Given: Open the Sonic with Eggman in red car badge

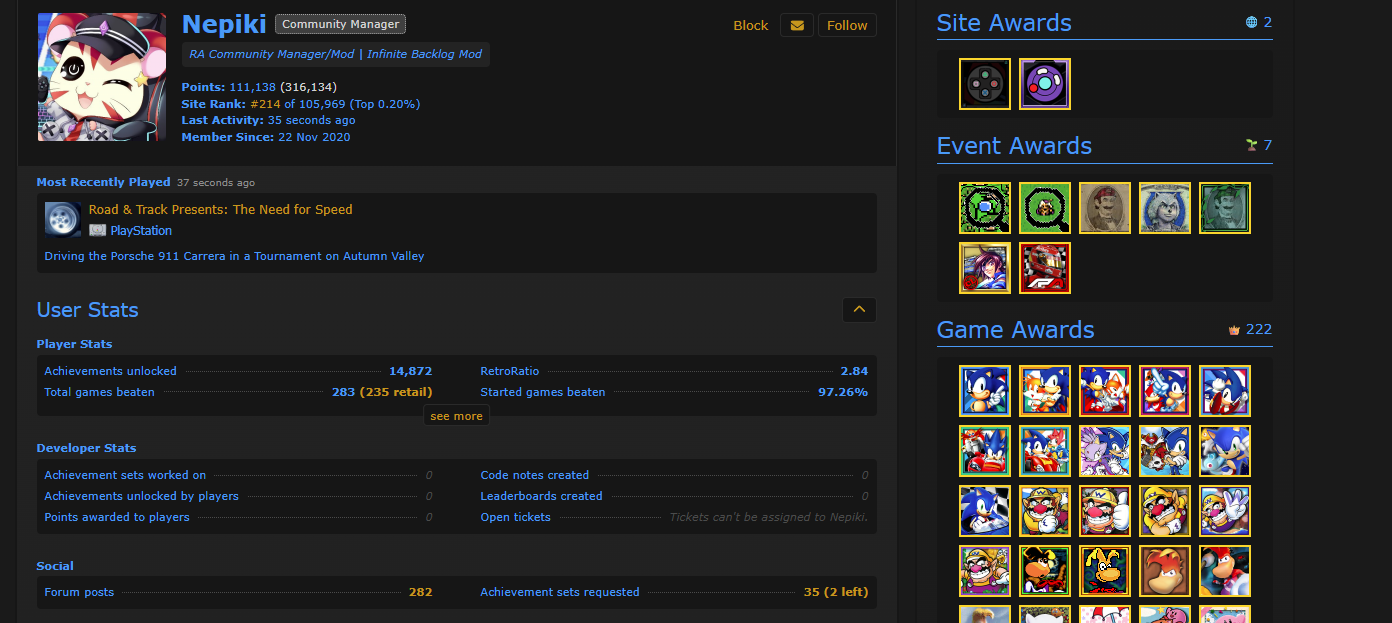Looking at the screenshot, I should point(985,451).
